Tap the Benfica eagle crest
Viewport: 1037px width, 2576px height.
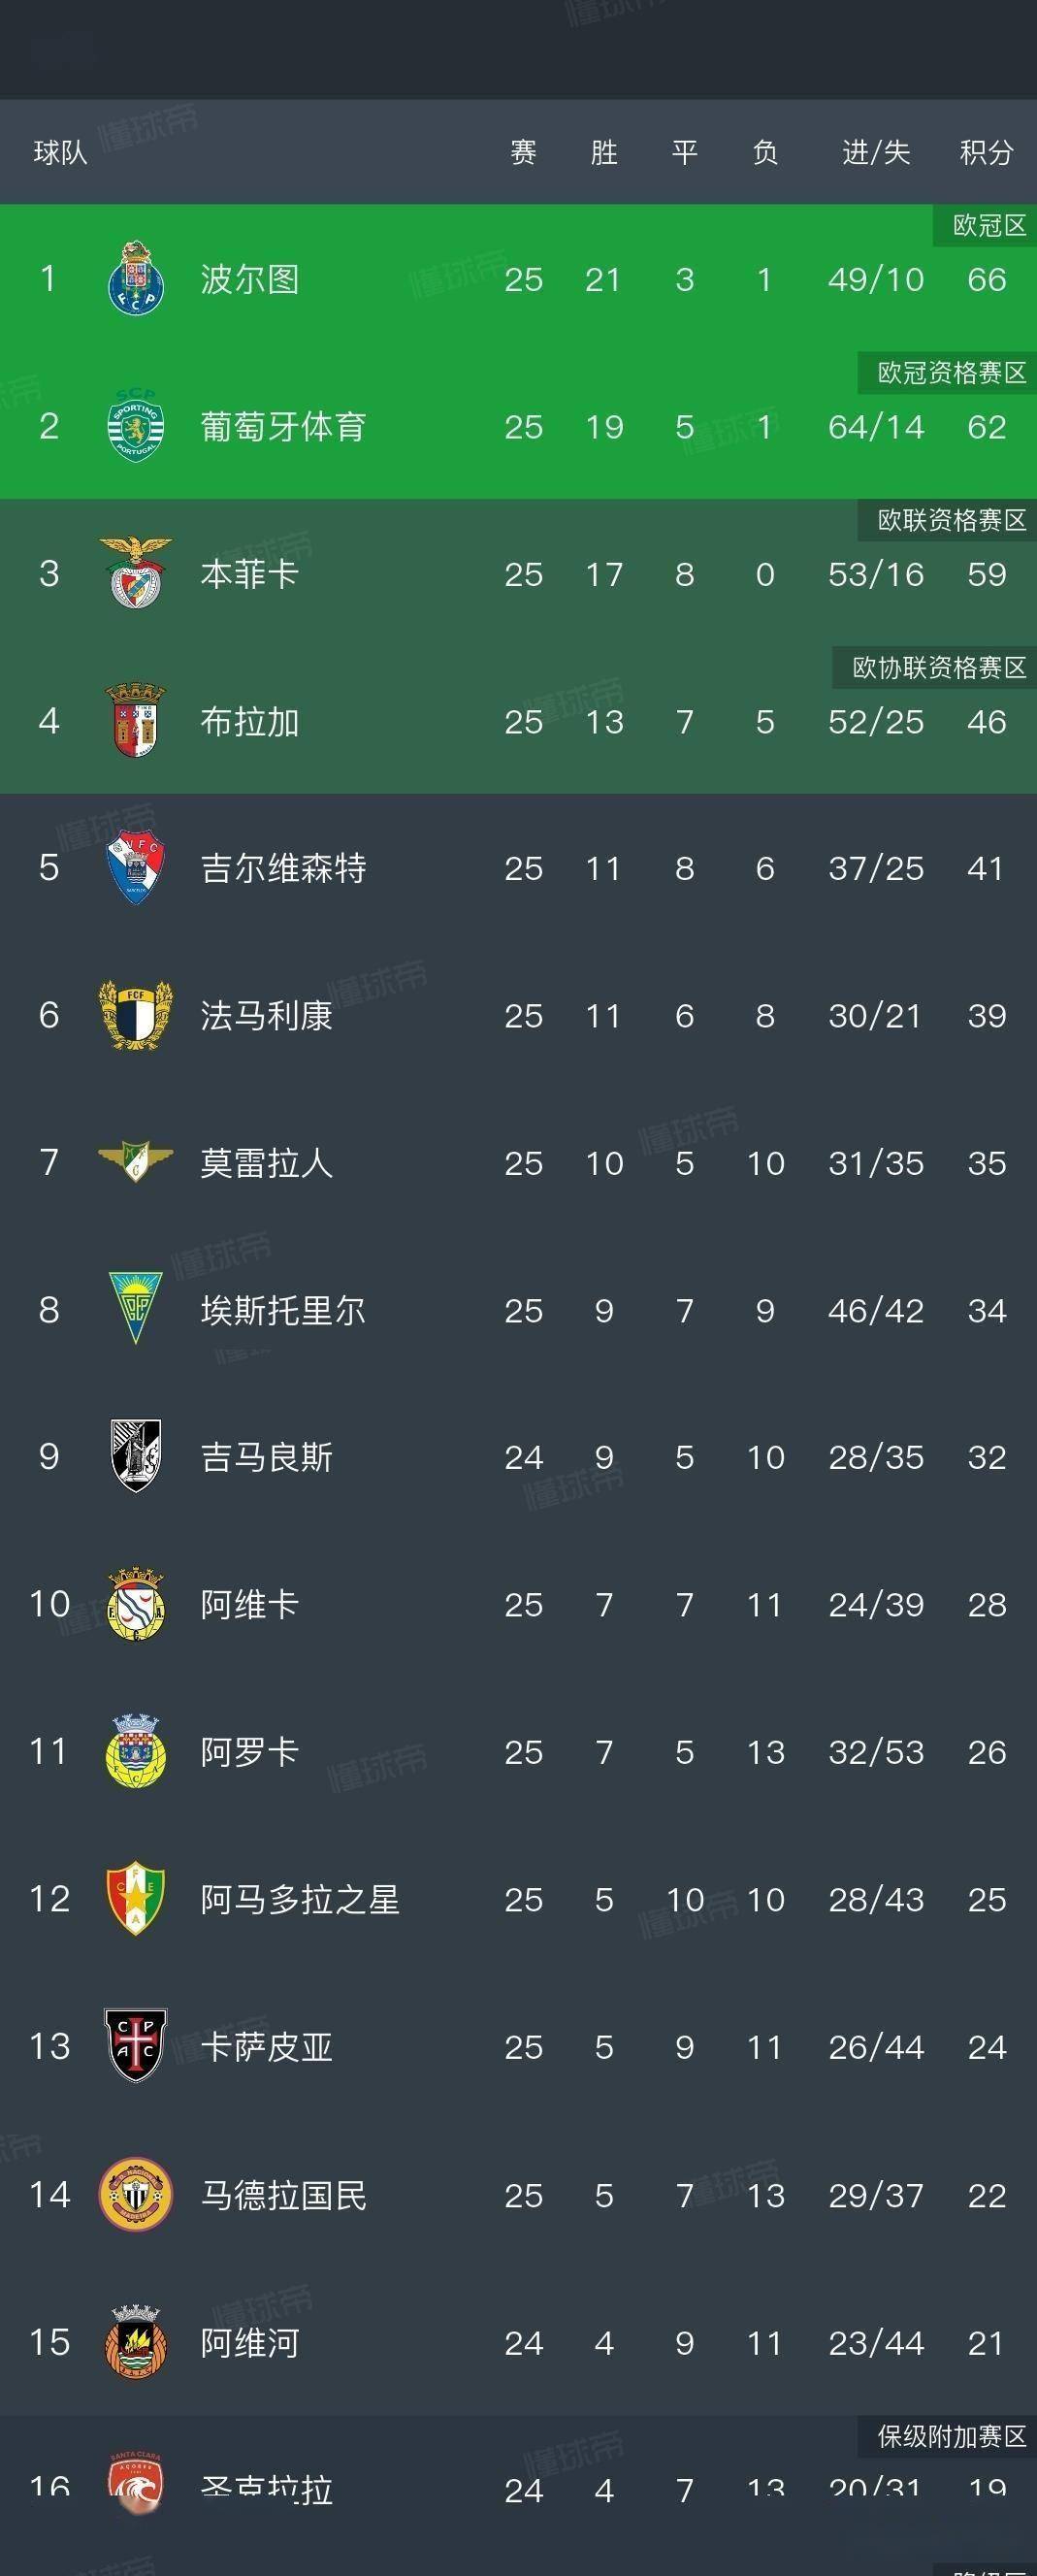[135, 573]
